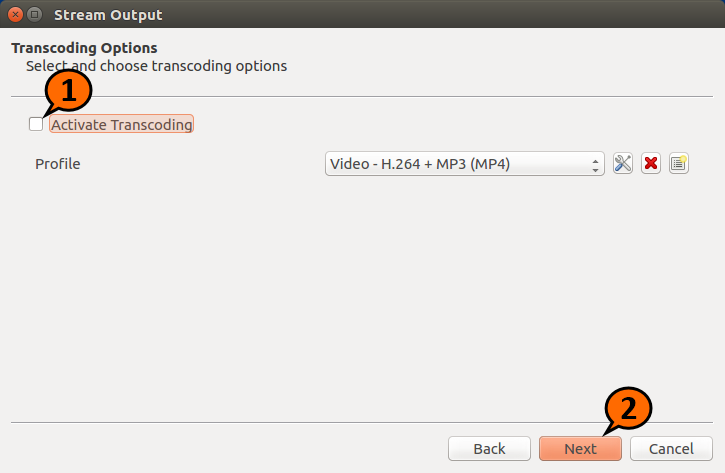This screenshot has height=473, width=725.
Task: Close the Stream Output window
Action: pos(15,15)
